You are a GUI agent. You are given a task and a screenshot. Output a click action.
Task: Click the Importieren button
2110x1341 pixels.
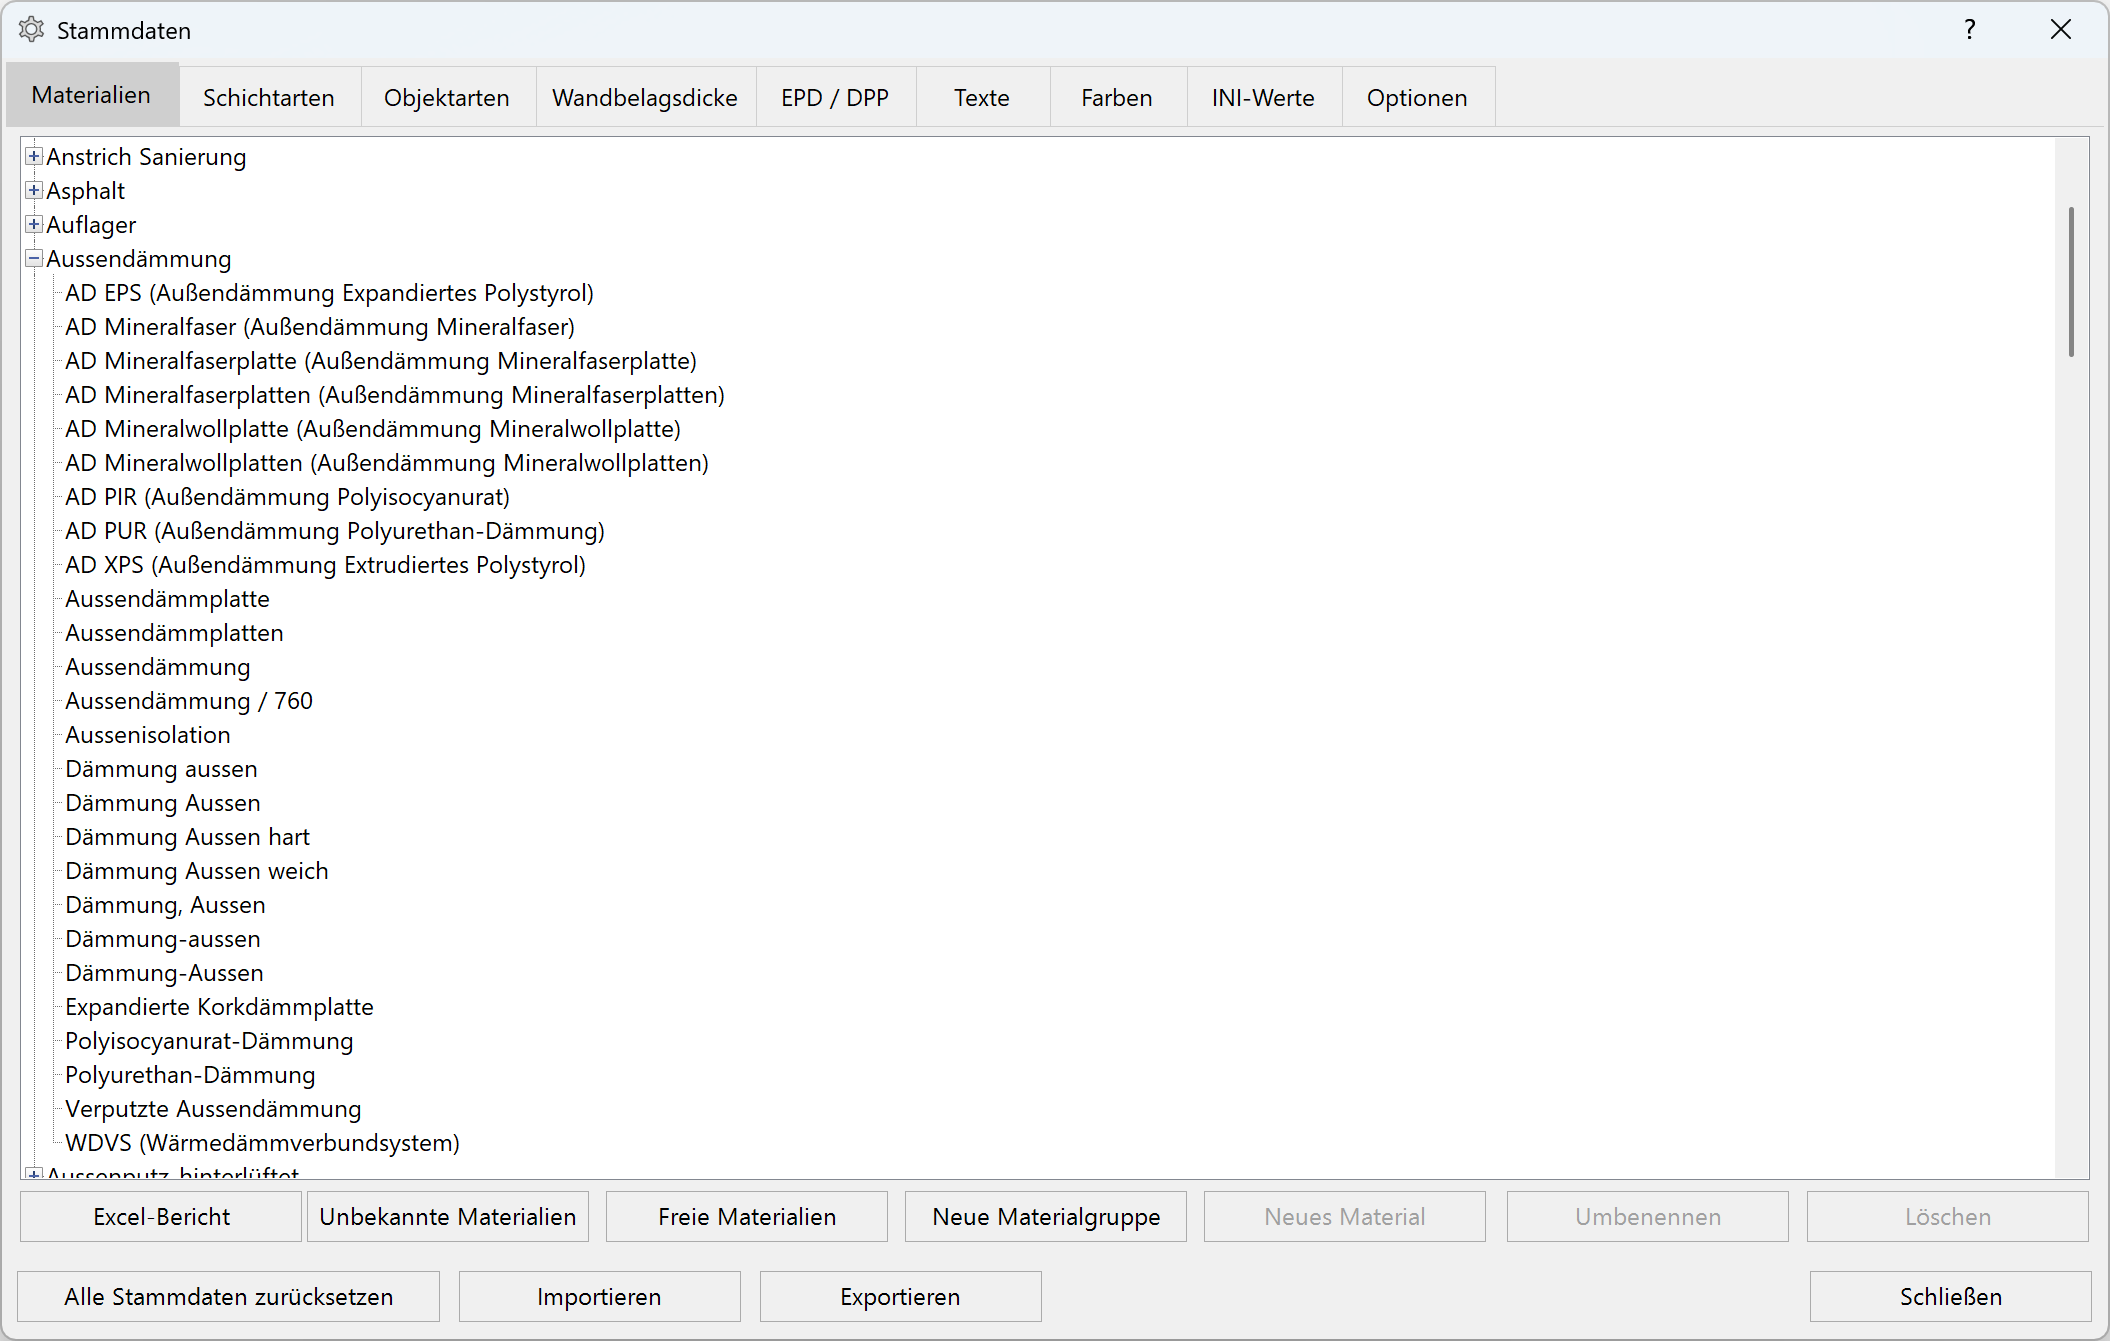point(600,1297)
